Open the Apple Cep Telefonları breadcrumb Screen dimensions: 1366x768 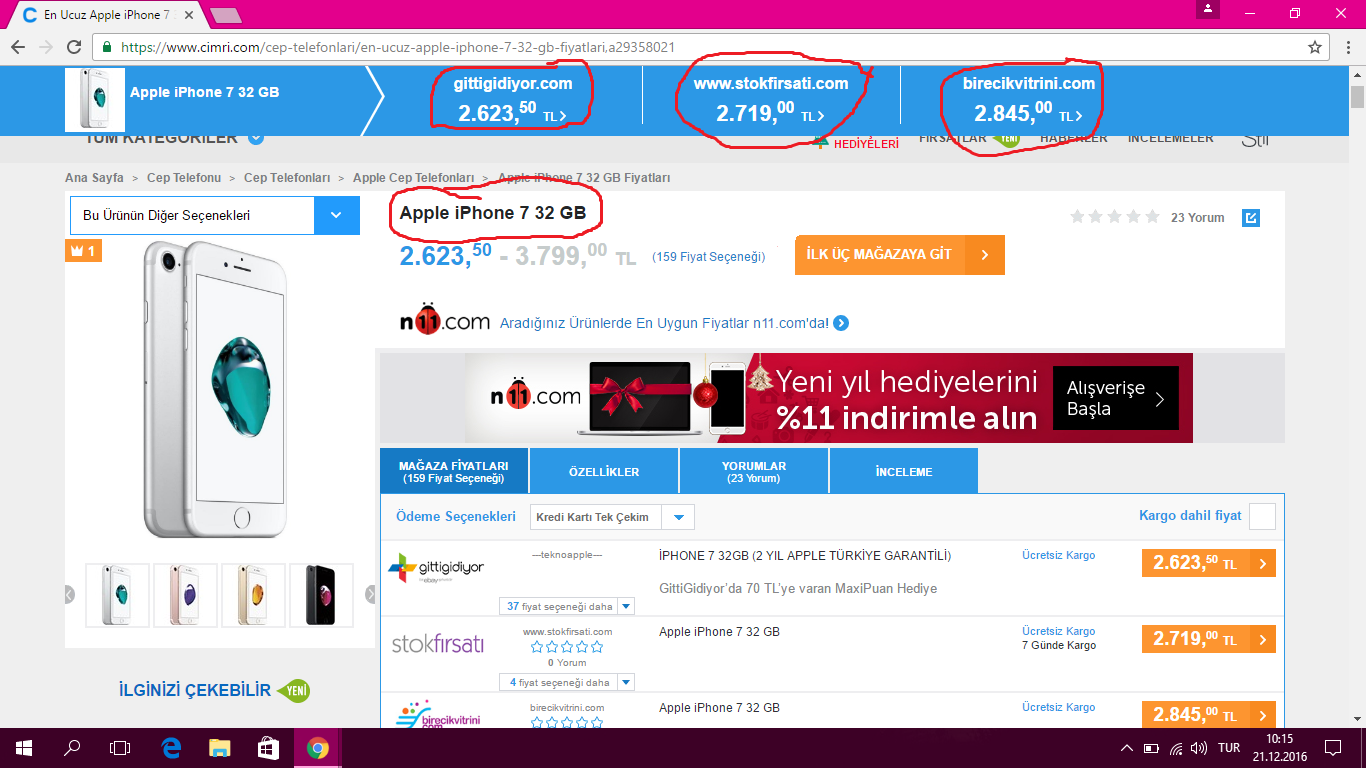414,177
